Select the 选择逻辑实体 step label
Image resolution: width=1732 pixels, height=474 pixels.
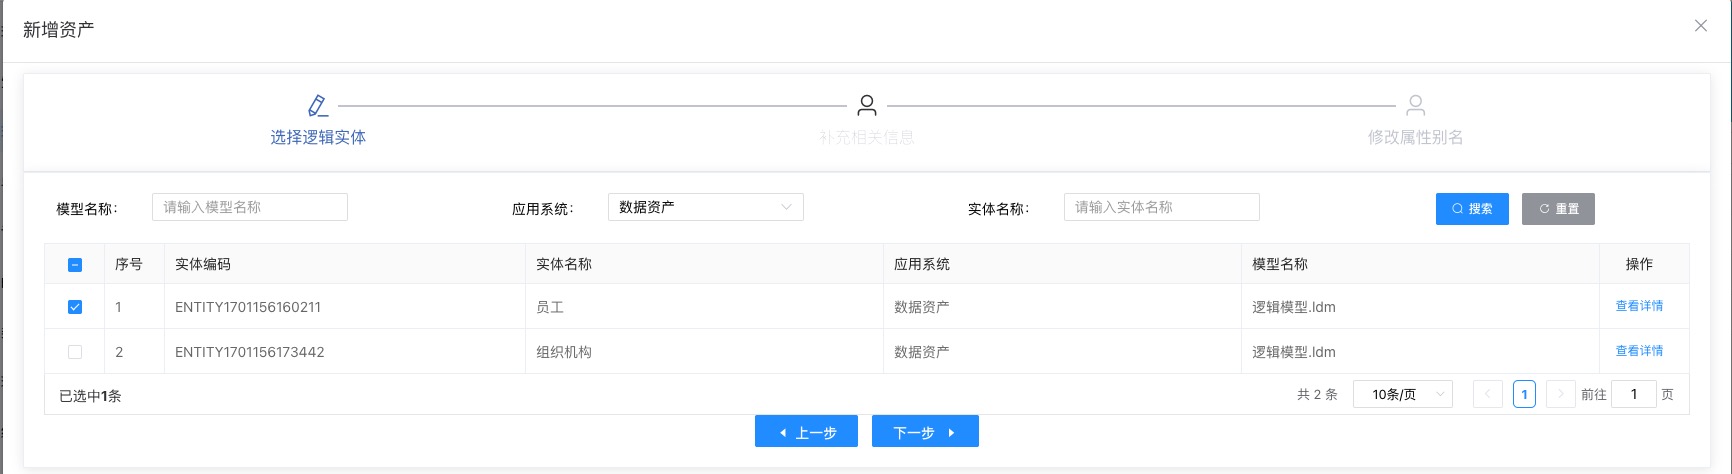click(x=318, y=137)
